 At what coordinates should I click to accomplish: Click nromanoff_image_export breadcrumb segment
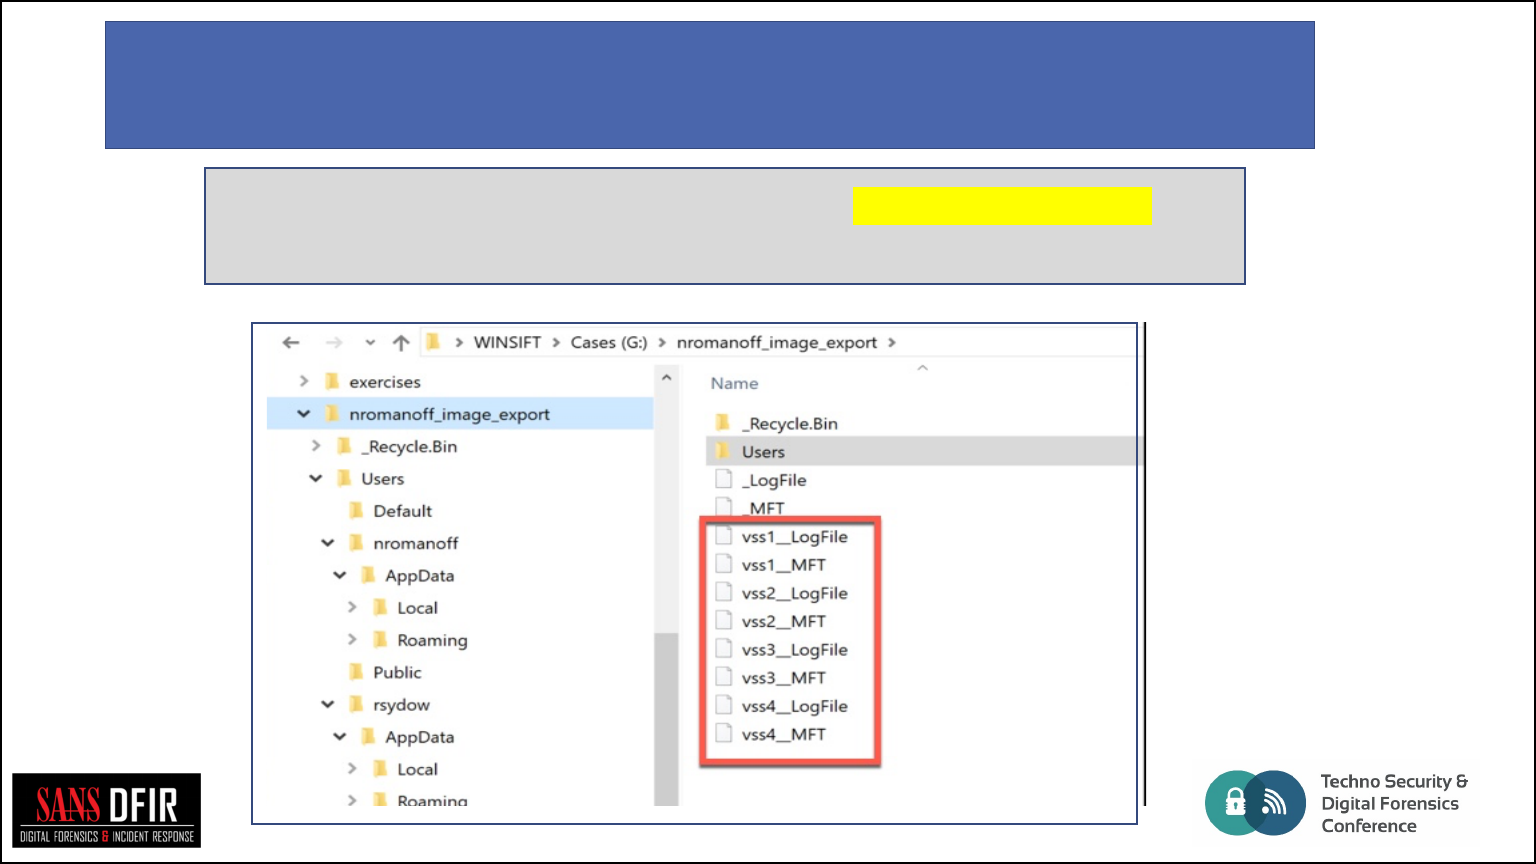[777, 342]
